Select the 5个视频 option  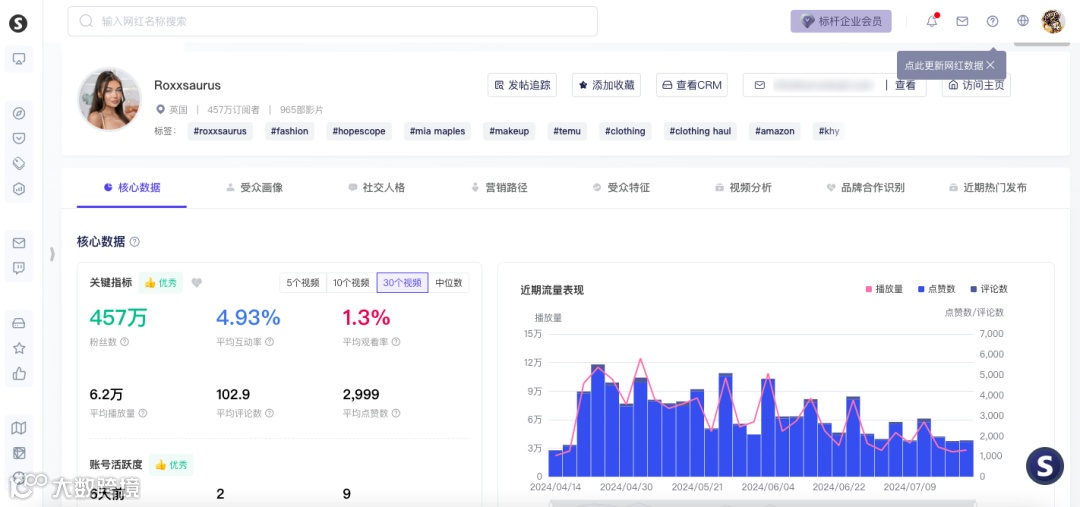(x=303, y=282)
